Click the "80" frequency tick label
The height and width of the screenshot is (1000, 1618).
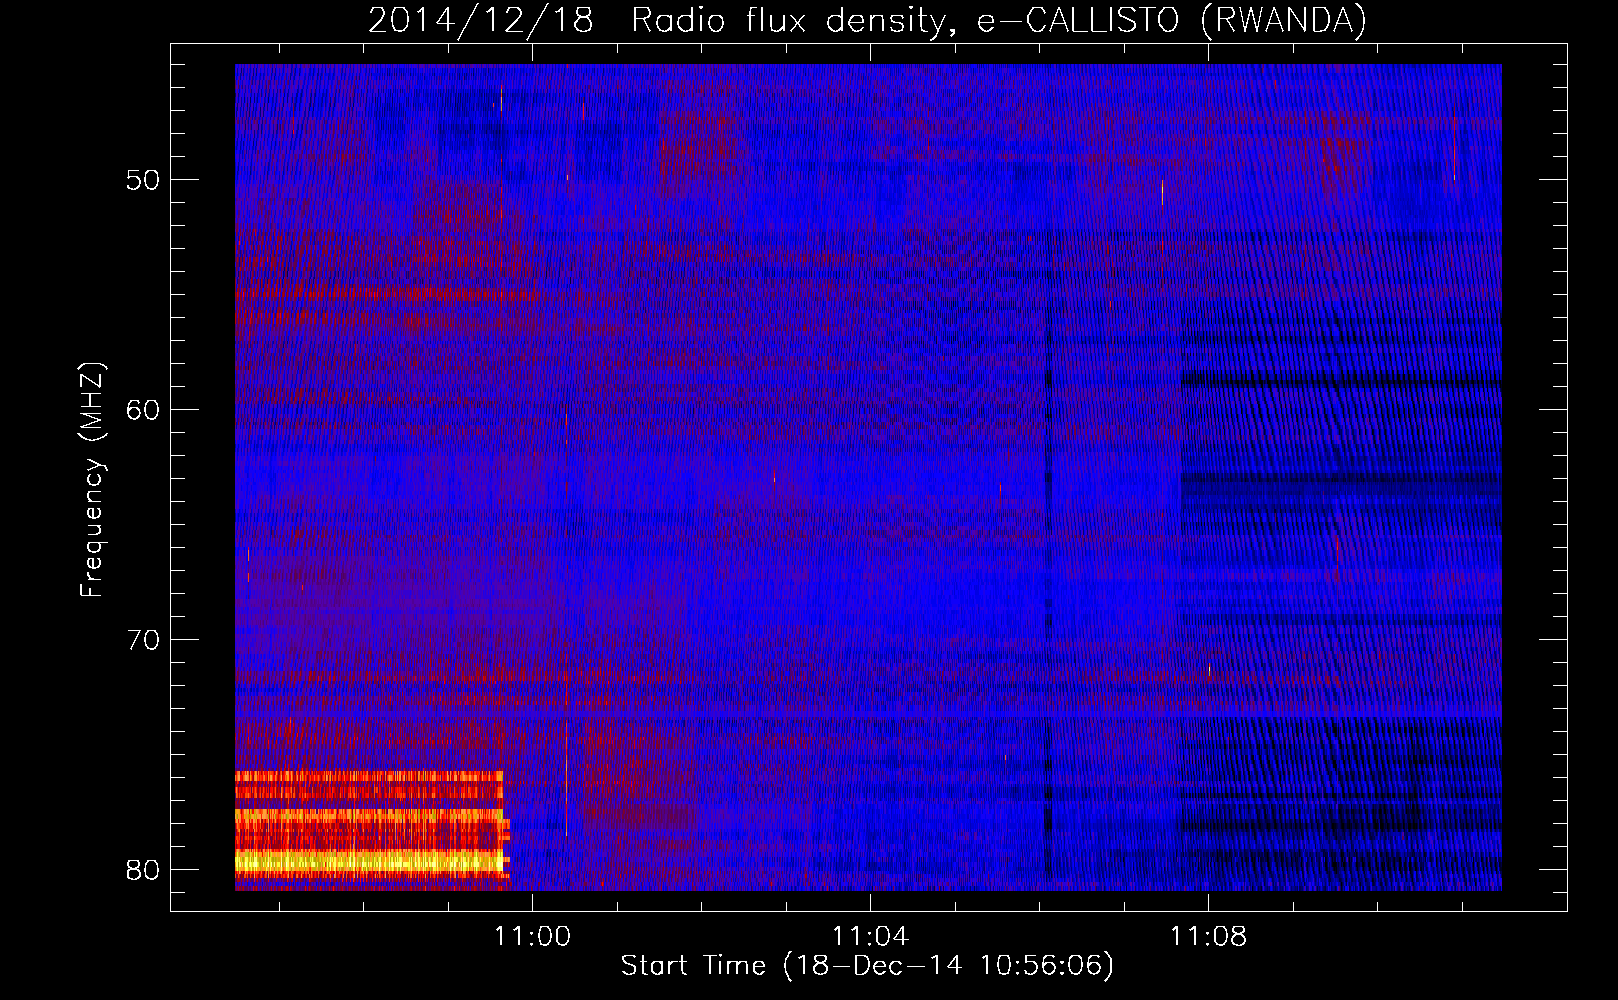pos(143,870)
